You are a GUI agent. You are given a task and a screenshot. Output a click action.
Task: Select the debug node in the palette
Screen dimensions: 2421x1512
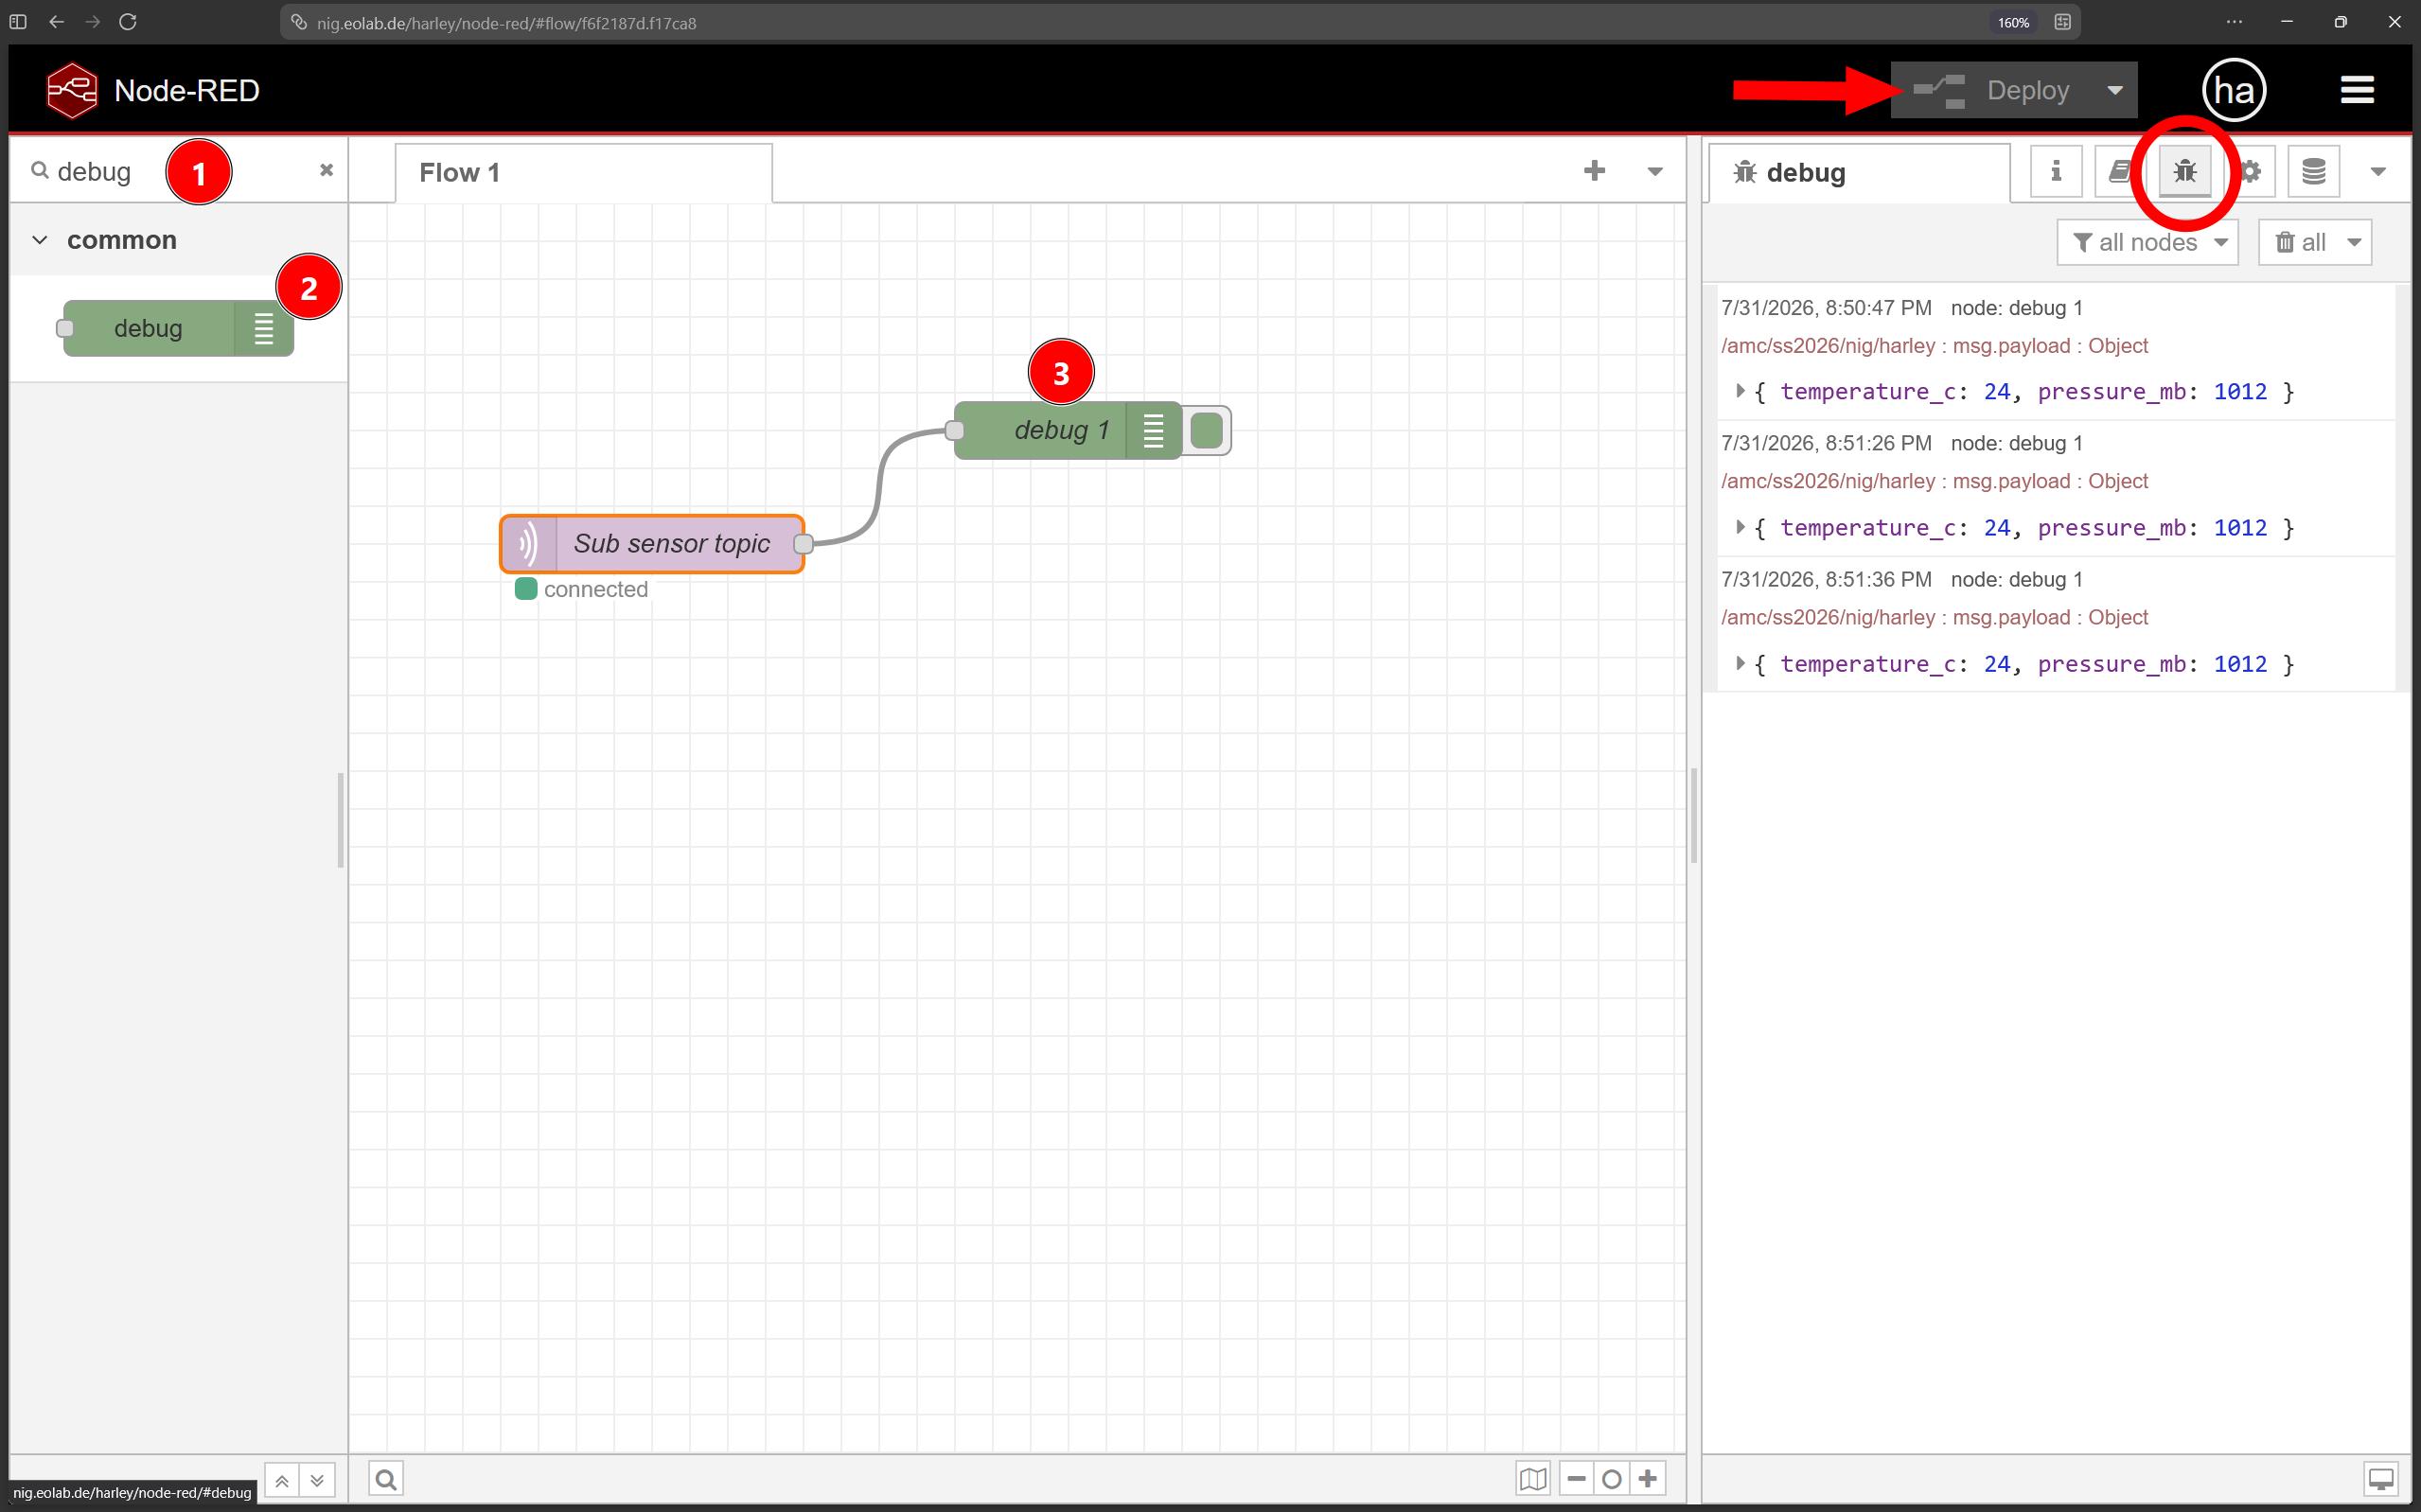178,328
